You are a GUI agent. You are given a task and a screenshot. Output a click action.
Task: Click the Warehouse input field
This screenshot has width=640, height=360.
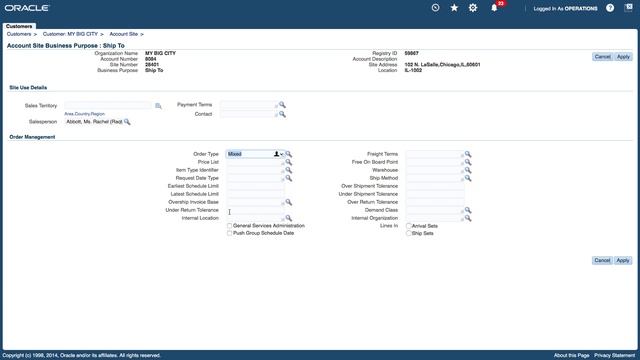435,170
